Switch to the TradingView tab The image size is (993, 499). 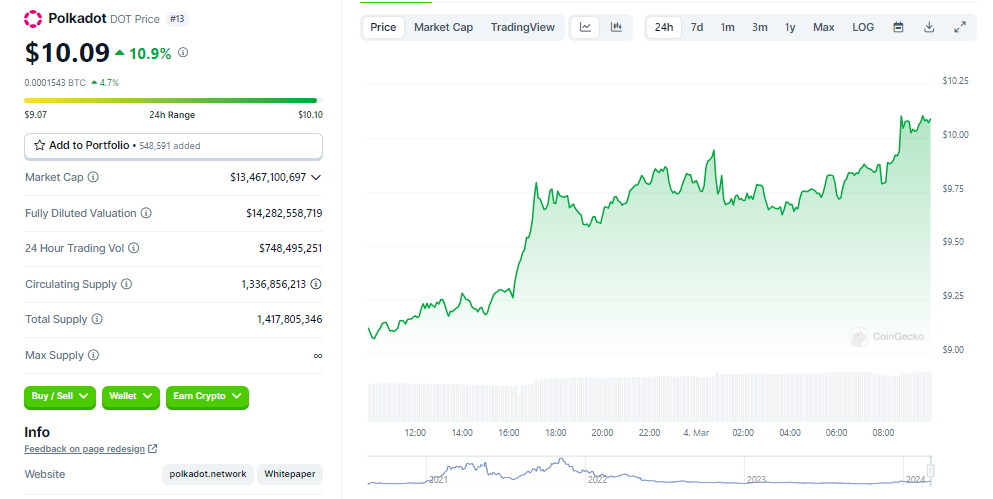pyautogui.click(x=522, y=27)
